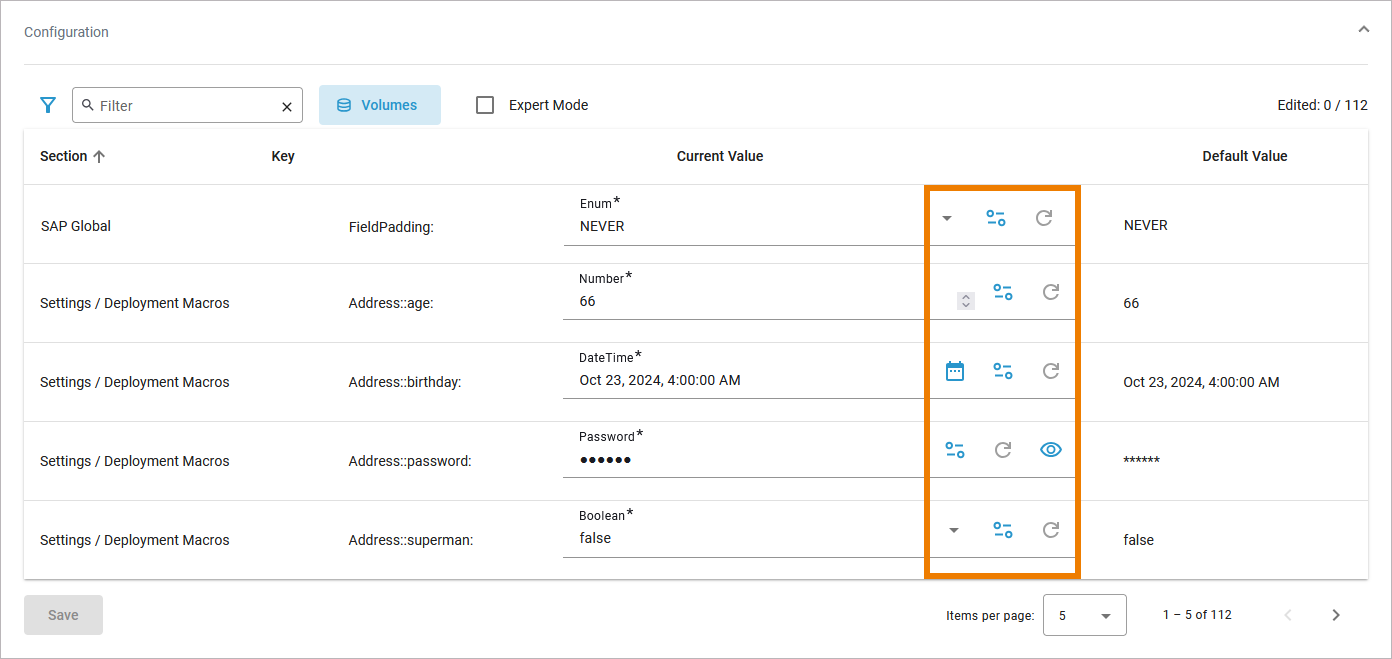Show the Address::password value with eye icon
This screenshot has width=1392, height=659.
(x=1050, y=450)
